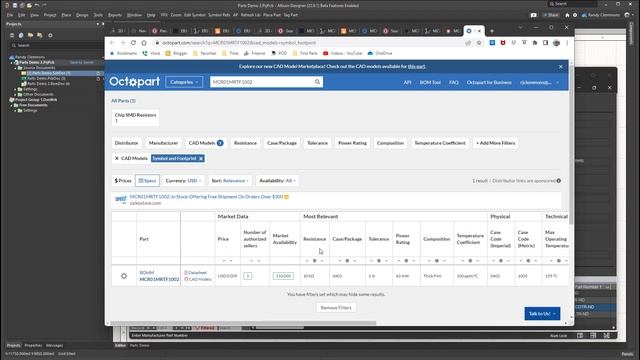Open the Place menu in Altium

[66, 15]
